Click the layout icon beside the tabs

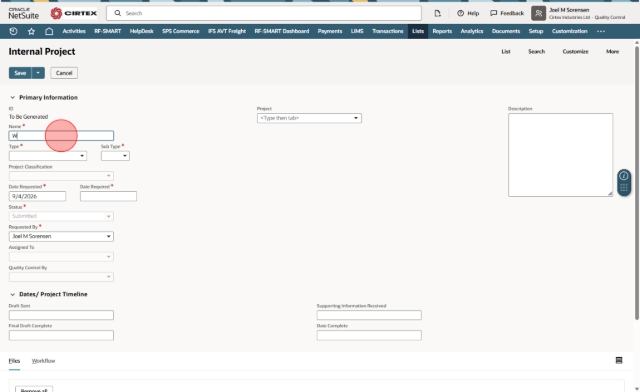619,360
